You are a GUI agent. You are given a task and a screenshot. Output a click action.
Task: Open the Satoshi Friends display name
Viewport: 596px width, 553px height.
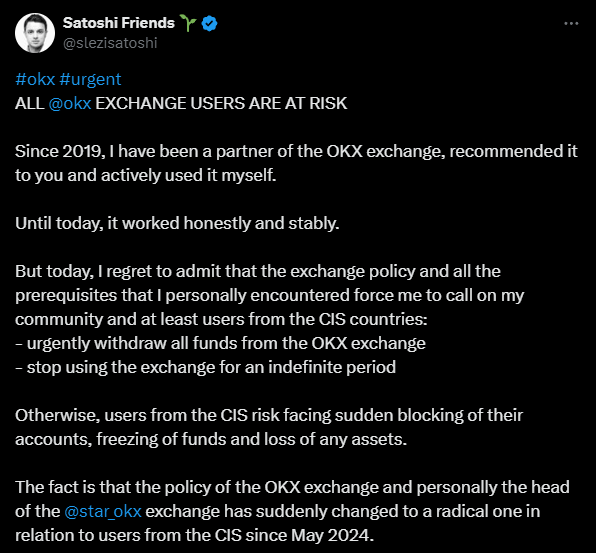[x=119, y=23]
